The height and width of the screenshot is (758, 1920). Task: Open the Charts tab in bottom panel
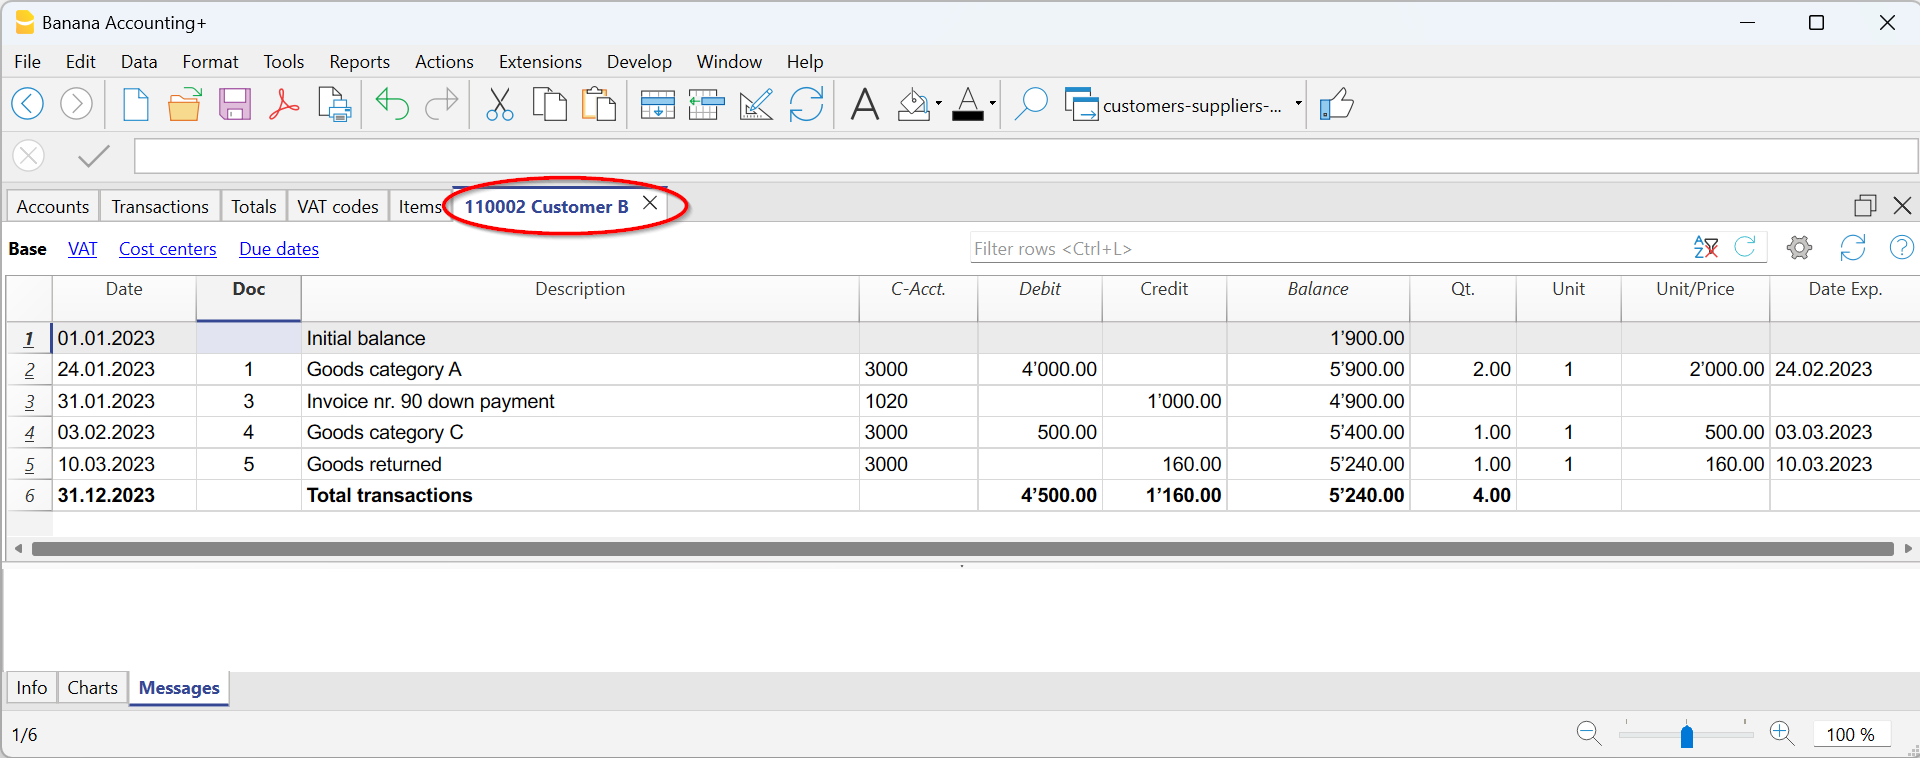[x=92, y=688]
